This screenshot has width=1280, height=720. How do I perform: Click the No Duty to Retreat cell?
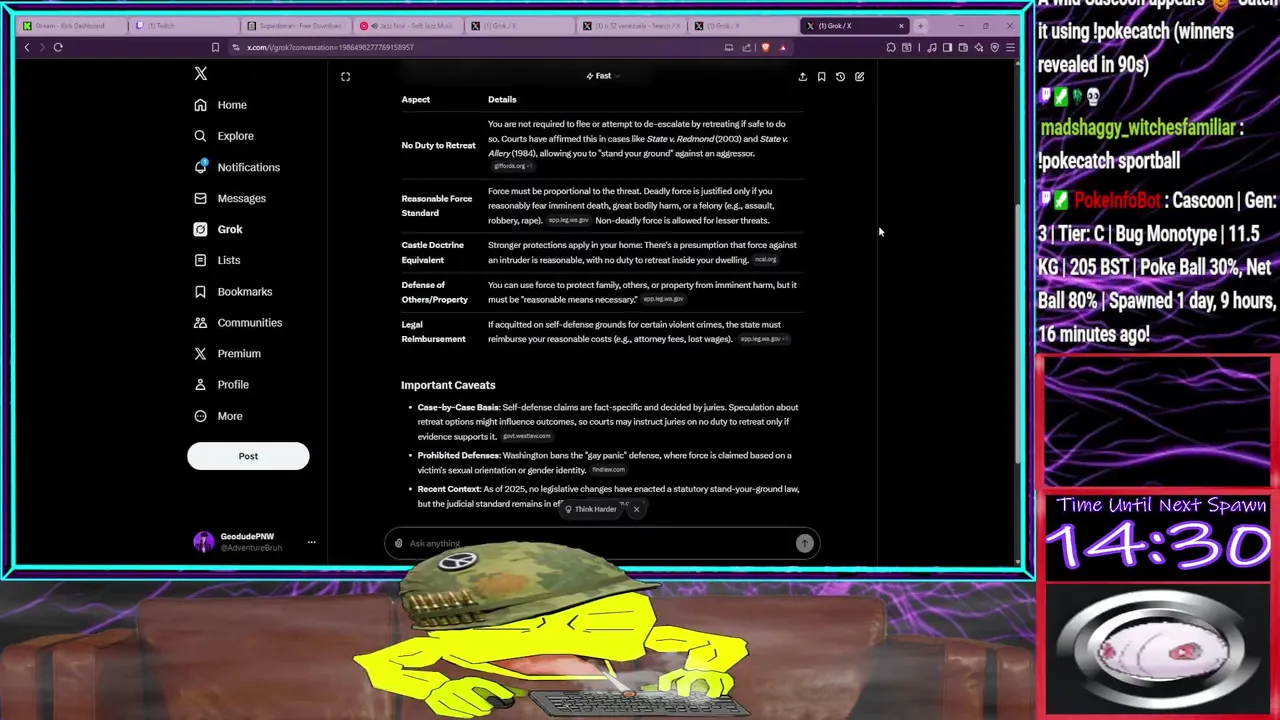coord(438,145)
